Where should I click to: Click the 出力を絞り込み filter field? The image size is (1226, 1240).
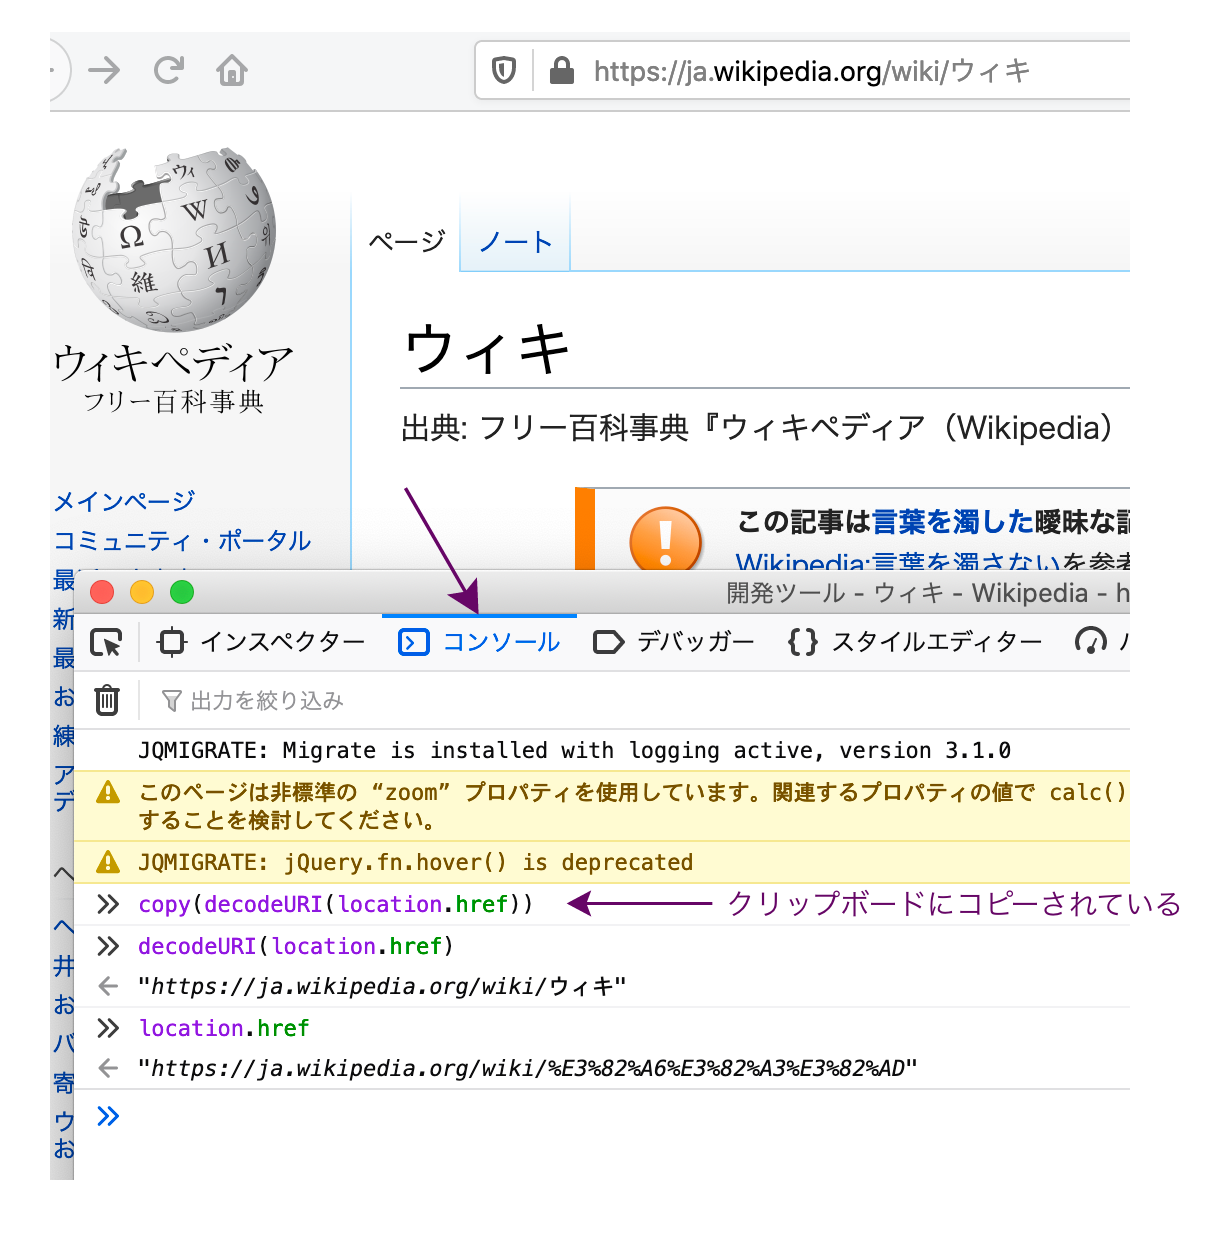(x=645, y=701)
